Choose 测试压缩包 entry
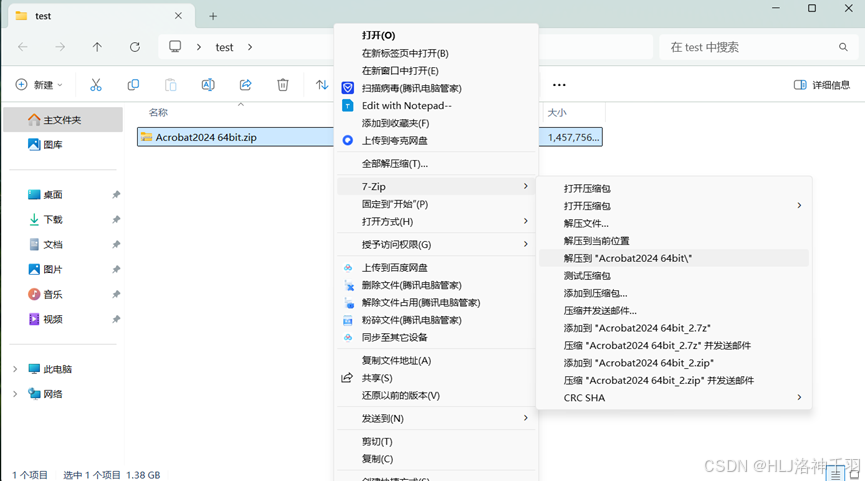Image resolution: width=865 pixels, height=481 pixels. 674,275
